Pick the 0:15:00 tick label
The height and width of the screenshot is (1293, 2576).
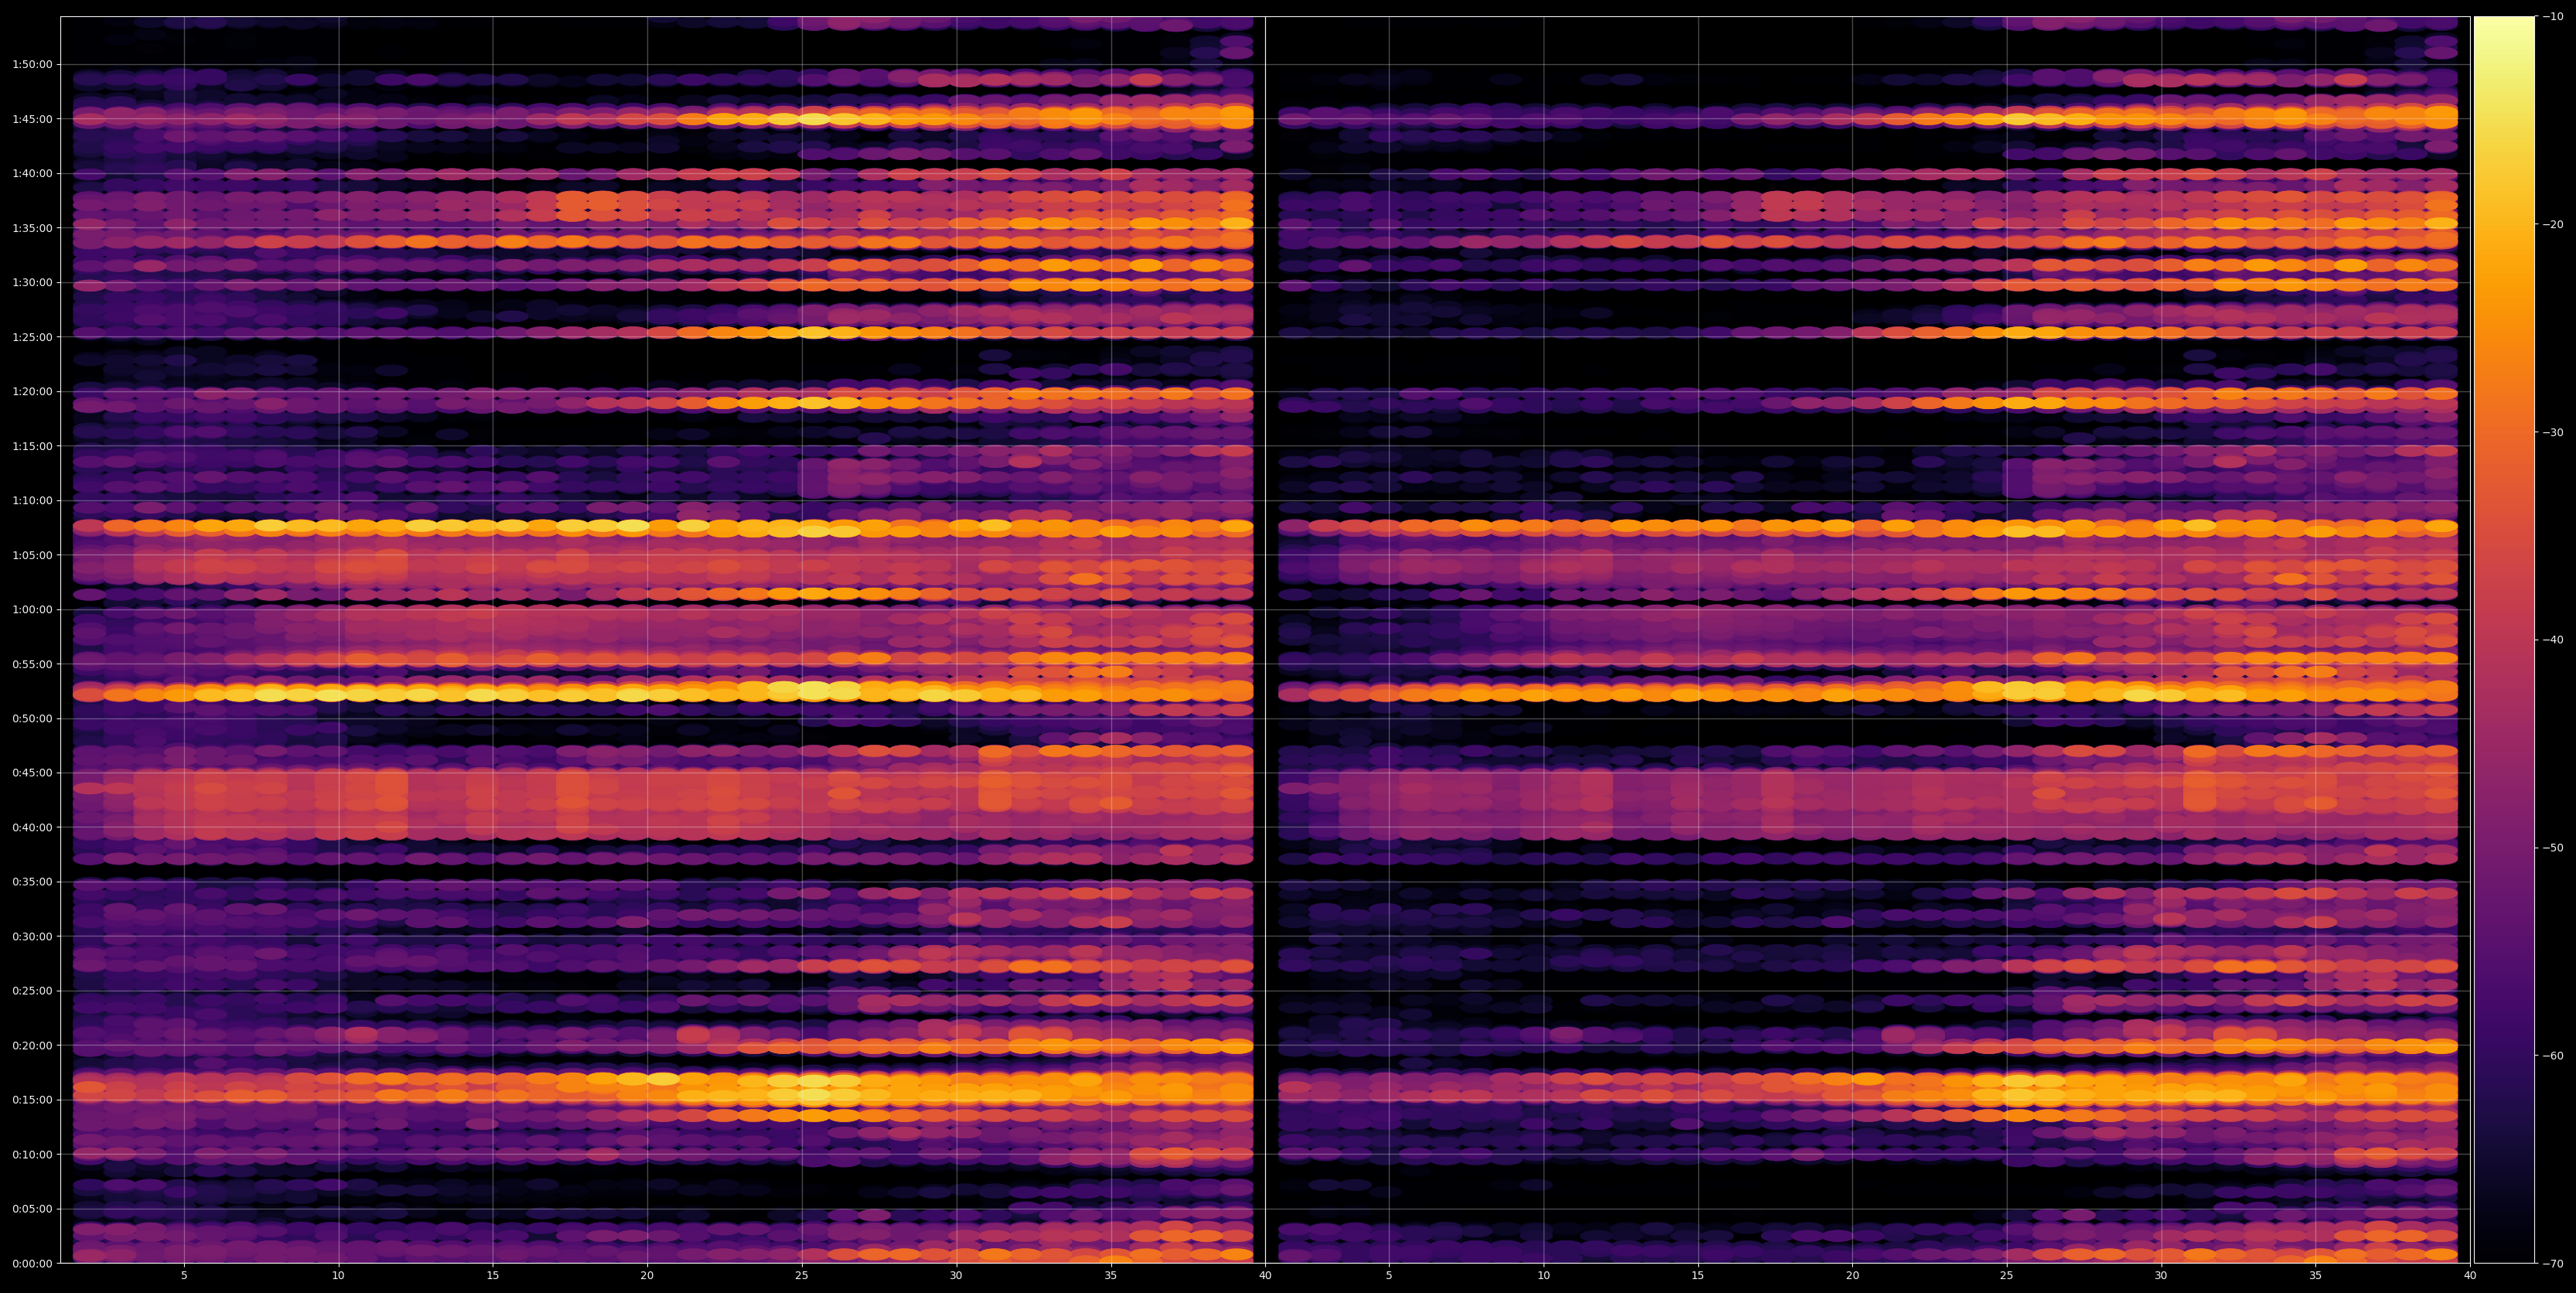[x=32, y=1100]
